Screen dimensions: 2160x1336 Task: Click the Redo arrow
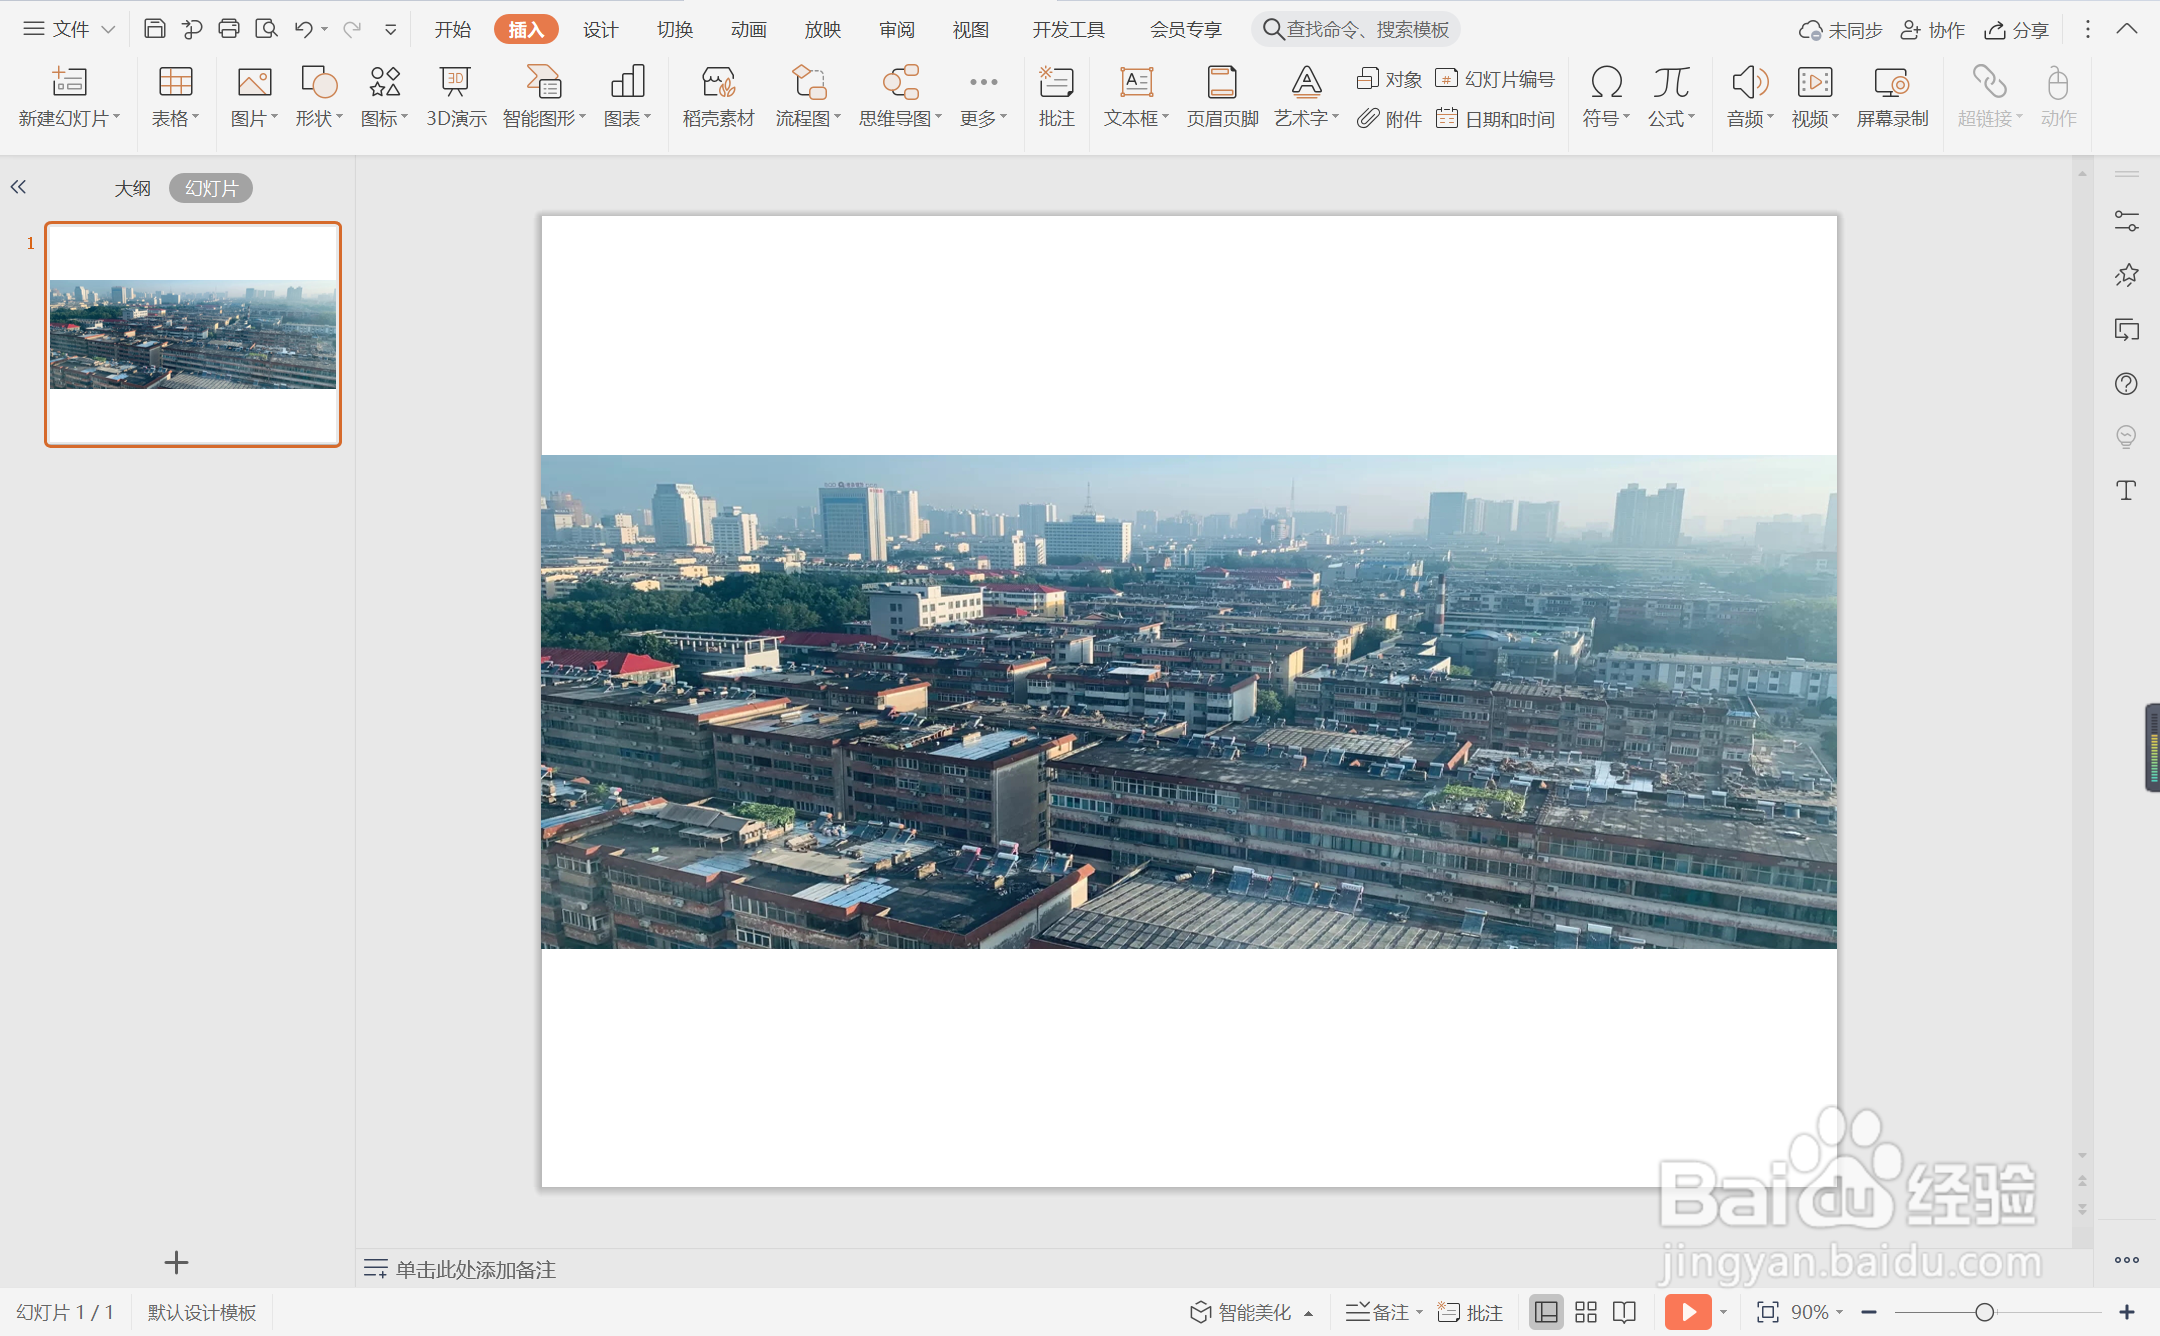(351, 29)
